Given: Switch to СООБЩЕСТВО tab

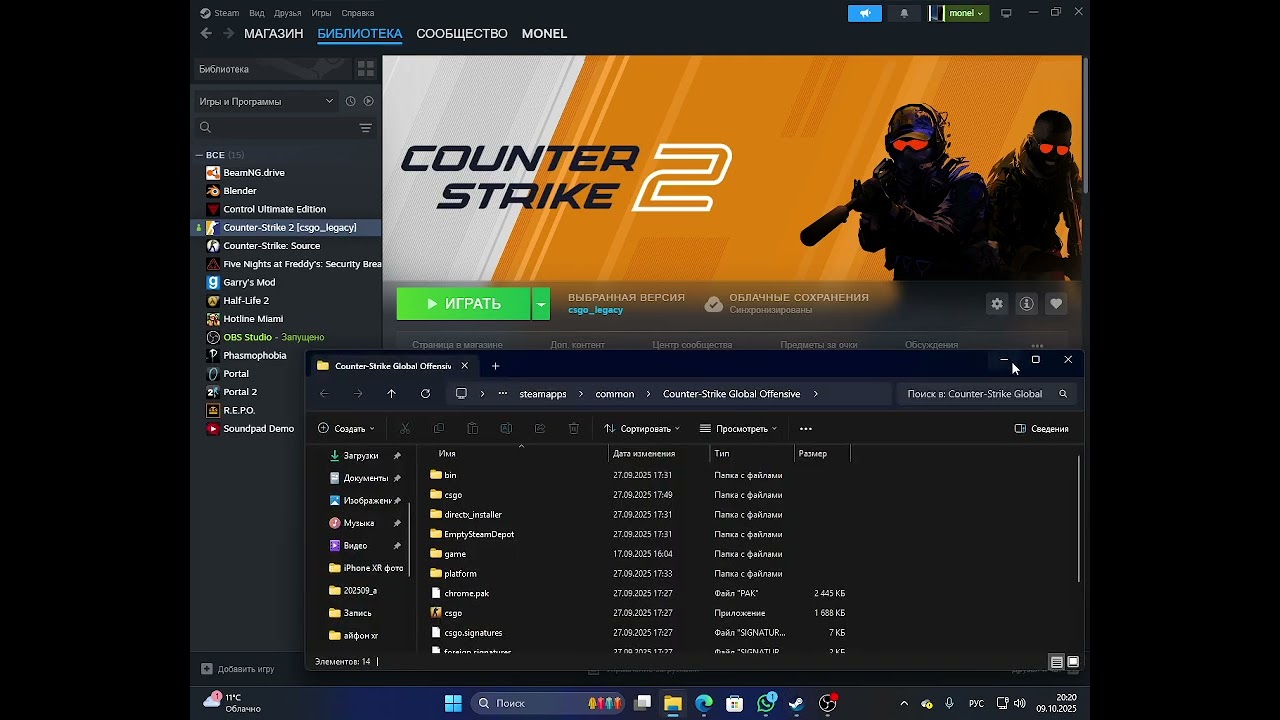Looking at the screenshot, I should coord(462,33).
